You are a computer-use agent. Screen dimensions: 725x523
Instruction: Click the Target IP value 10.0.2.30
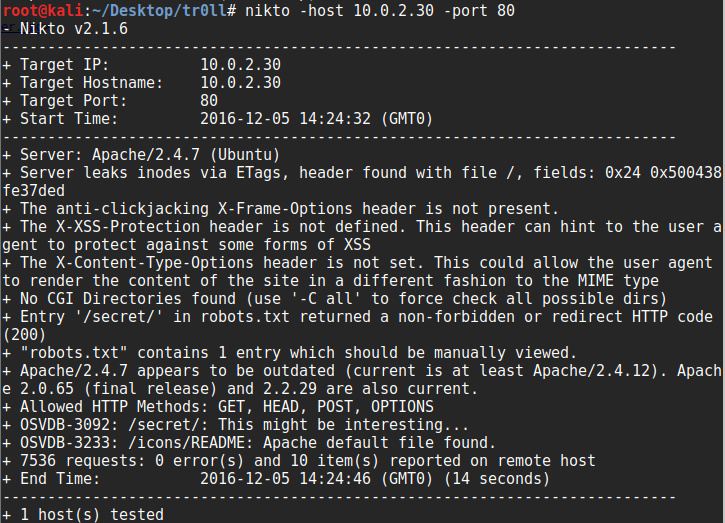(240, 64)
